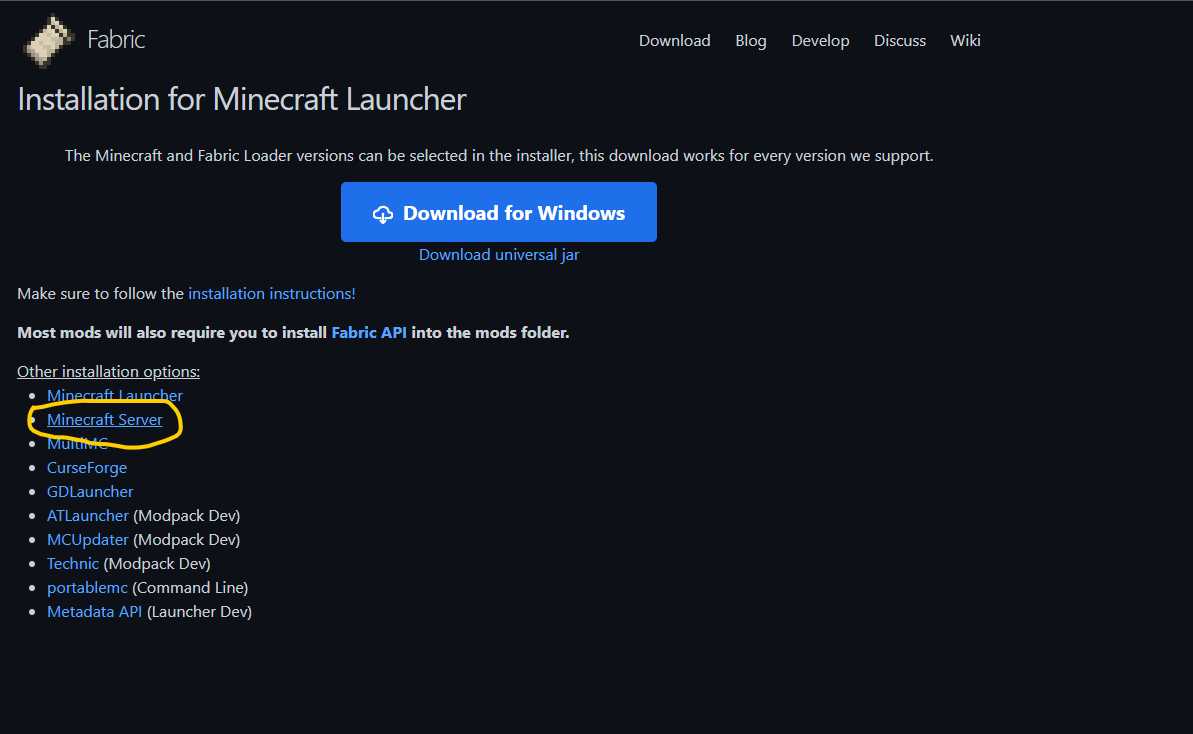Screen dimensions: 1193x734
Task: Choose the Minecraft Server install option
Action: click(105, 420)
